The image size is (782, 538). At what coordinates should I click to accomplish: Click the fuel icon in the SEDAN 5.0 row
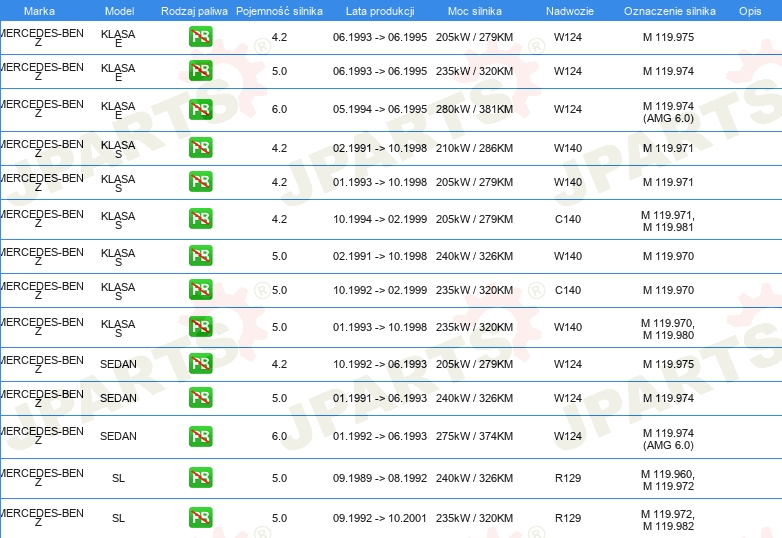tap(200, 397)
